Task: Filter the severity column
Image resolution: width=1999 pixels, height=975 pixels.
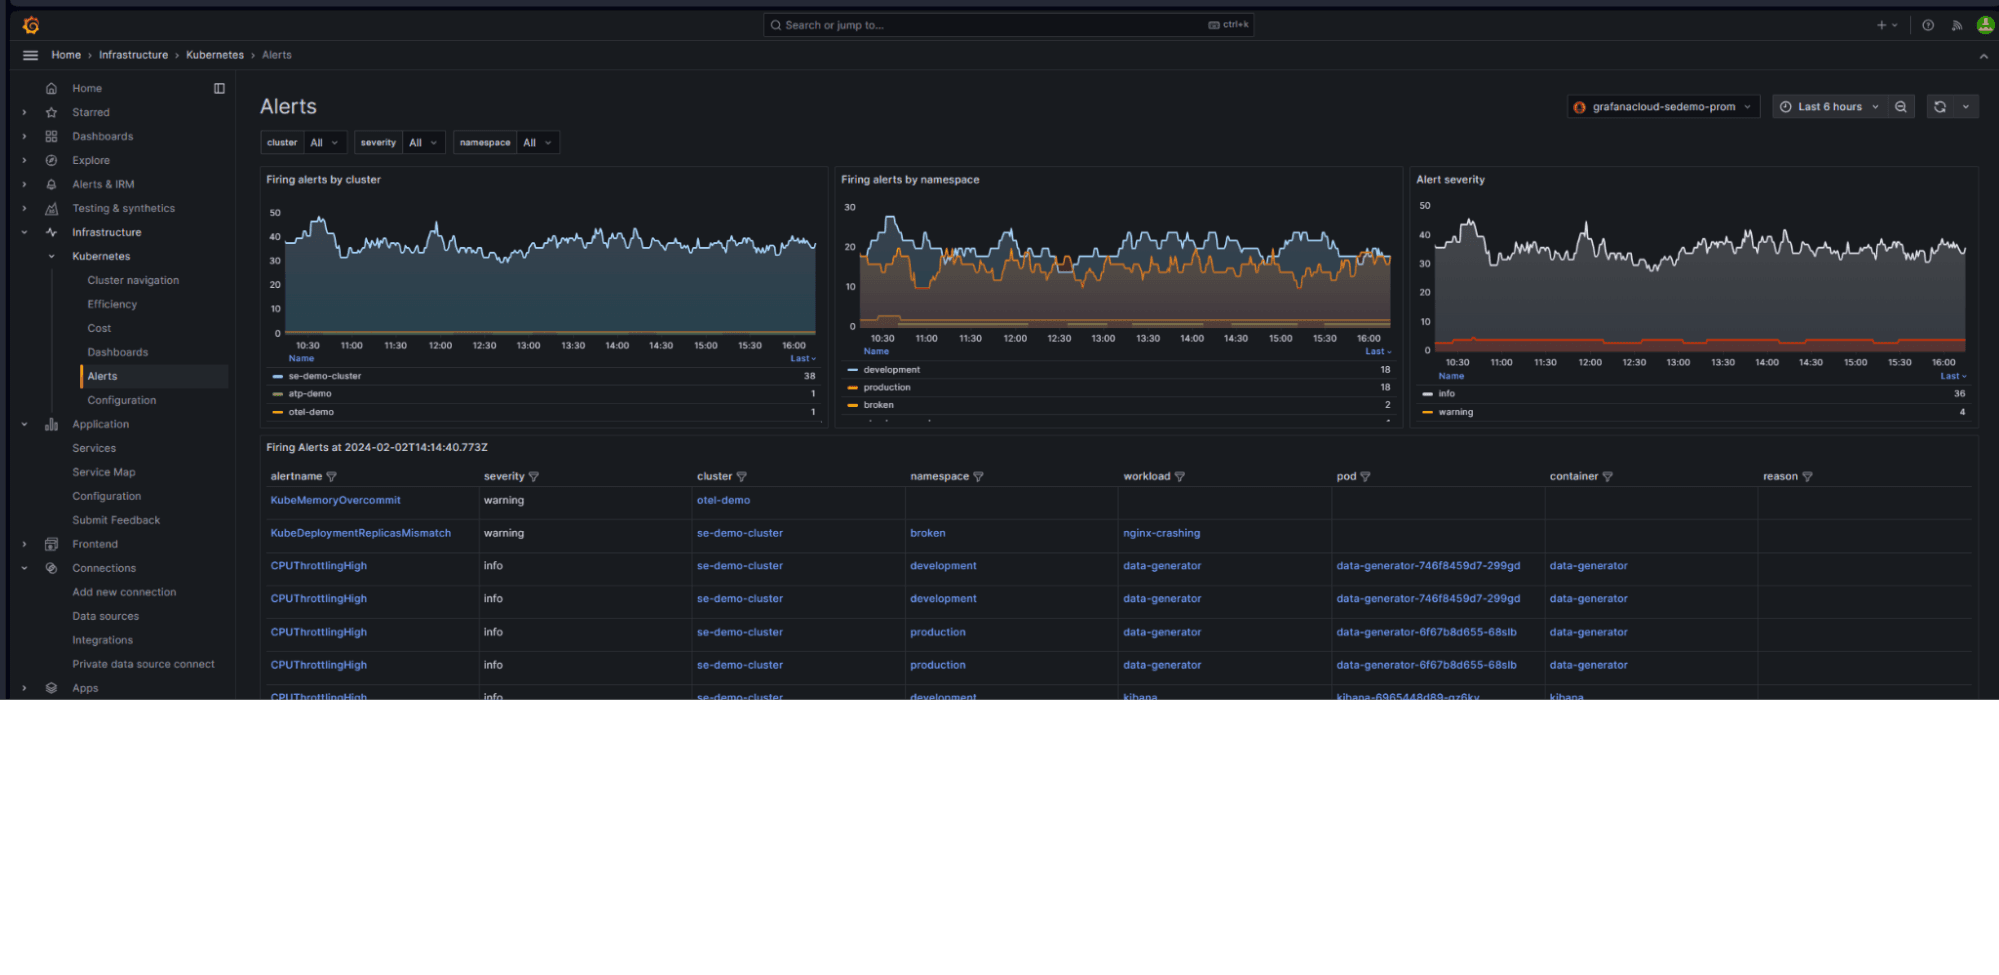Action: point(534,477)
